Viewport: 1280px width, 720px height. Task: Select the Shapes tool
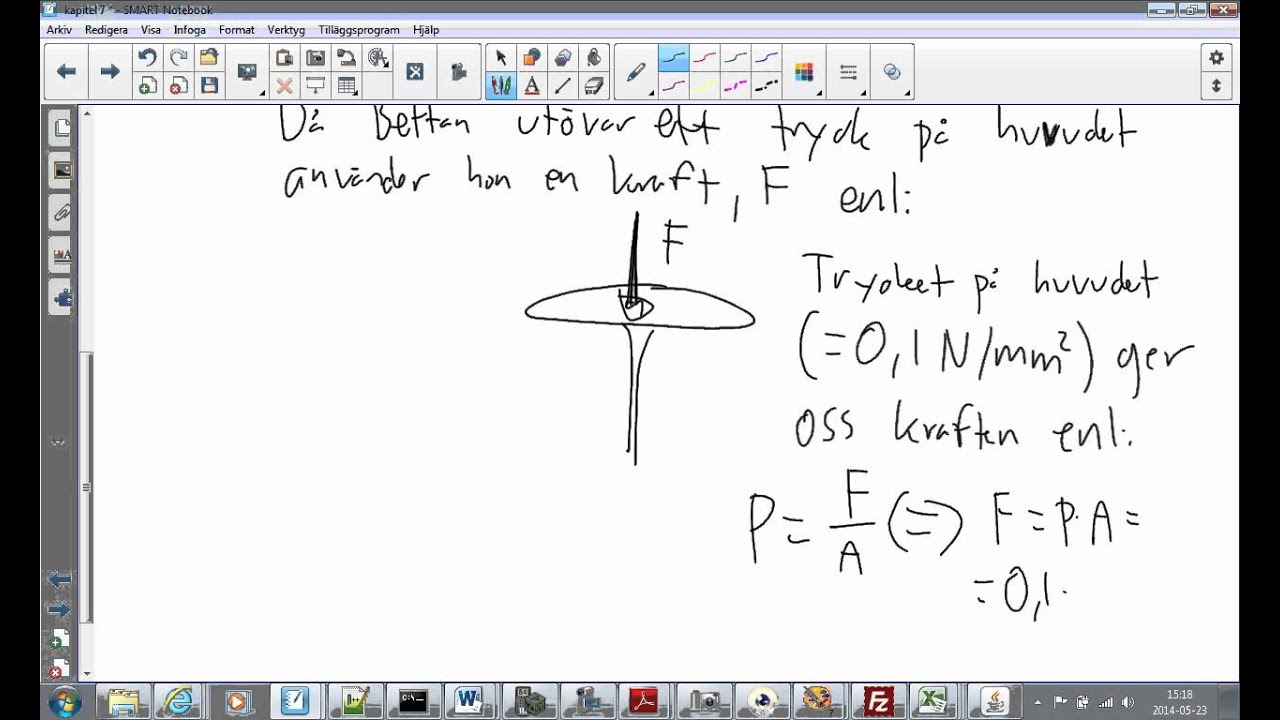pyautogui.click(x=532, y=58)
